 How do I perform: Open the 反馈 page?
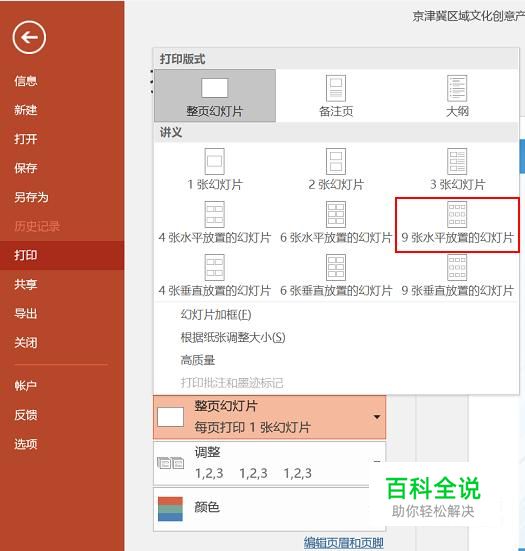tap(62, 415)
